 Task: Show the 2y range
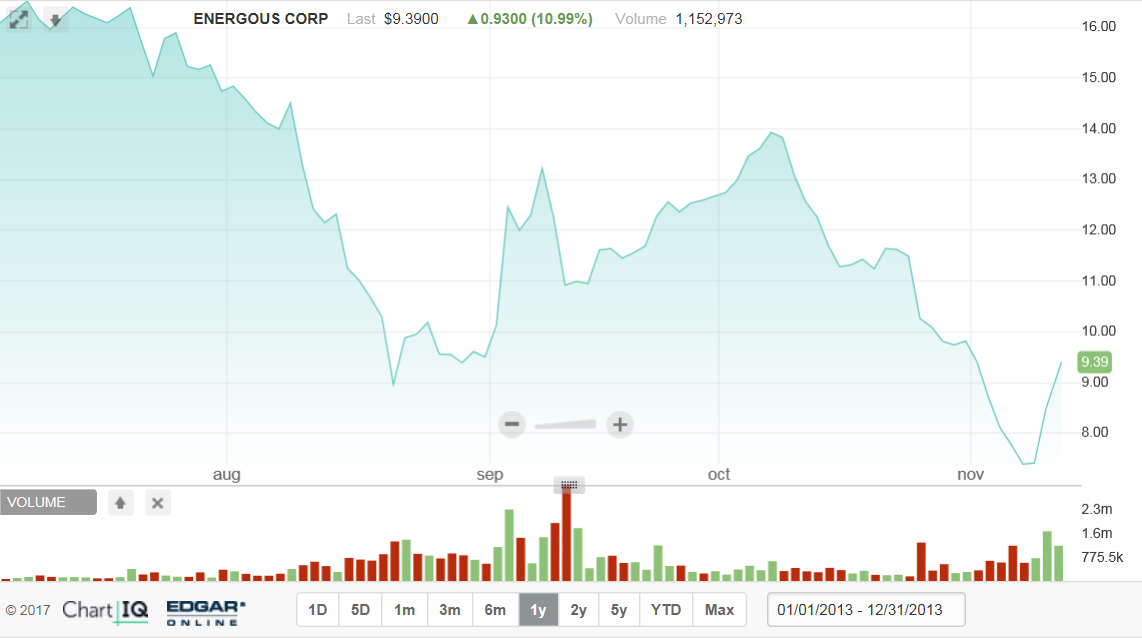pyautogui.click(x=578, y=610)
